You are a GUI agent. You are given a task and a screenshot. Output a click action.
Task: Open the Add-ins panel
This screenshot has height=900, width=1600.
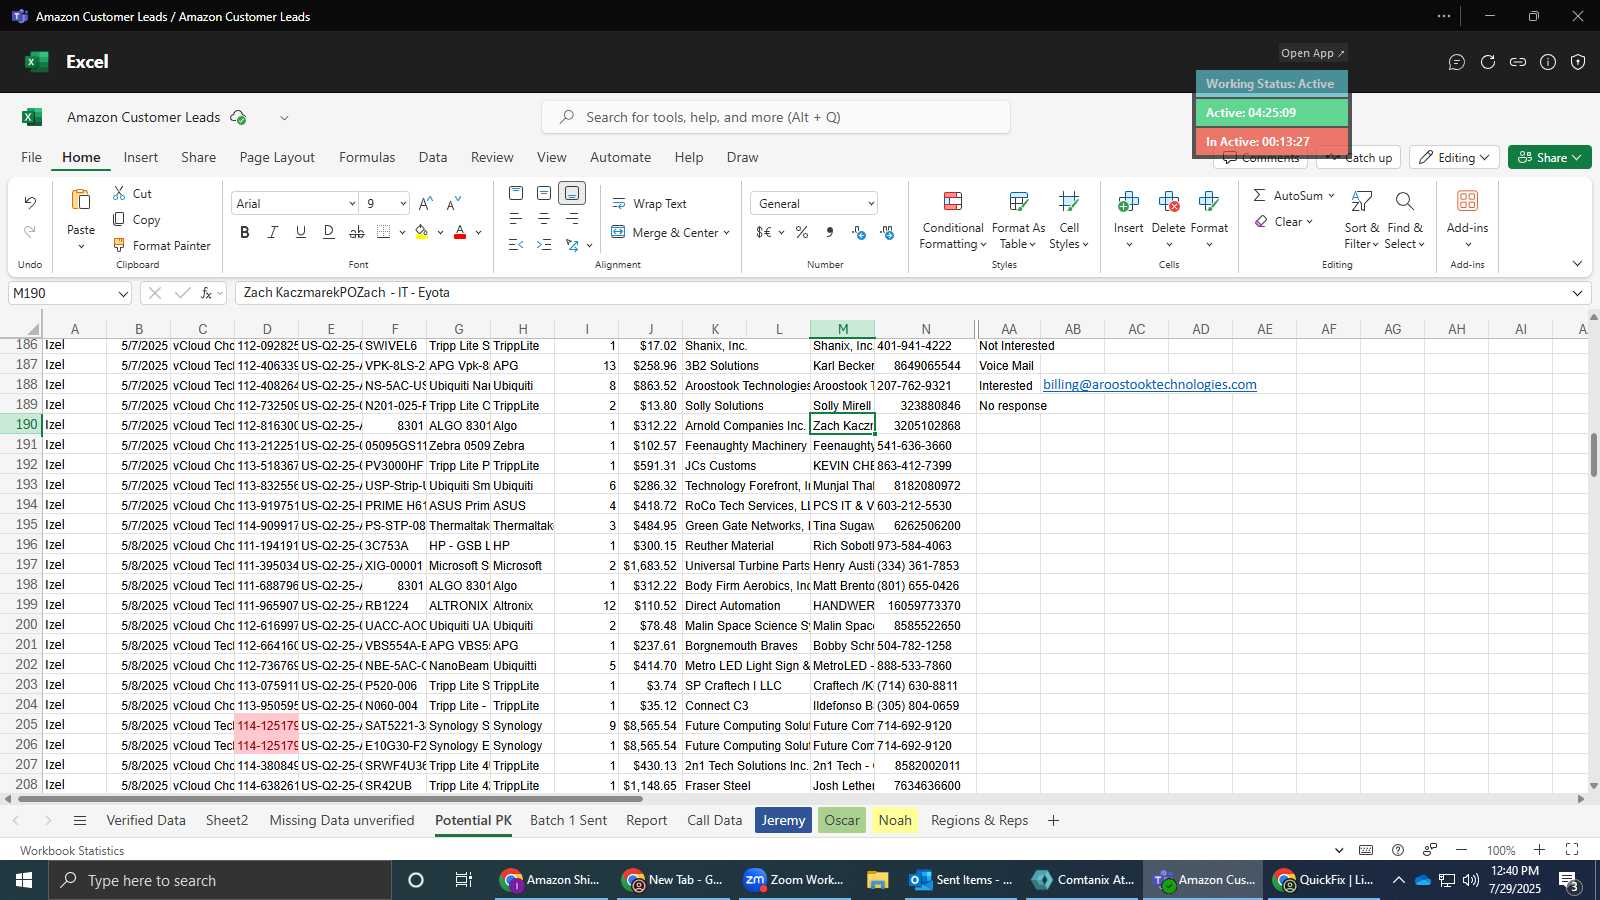point(1467,218)
